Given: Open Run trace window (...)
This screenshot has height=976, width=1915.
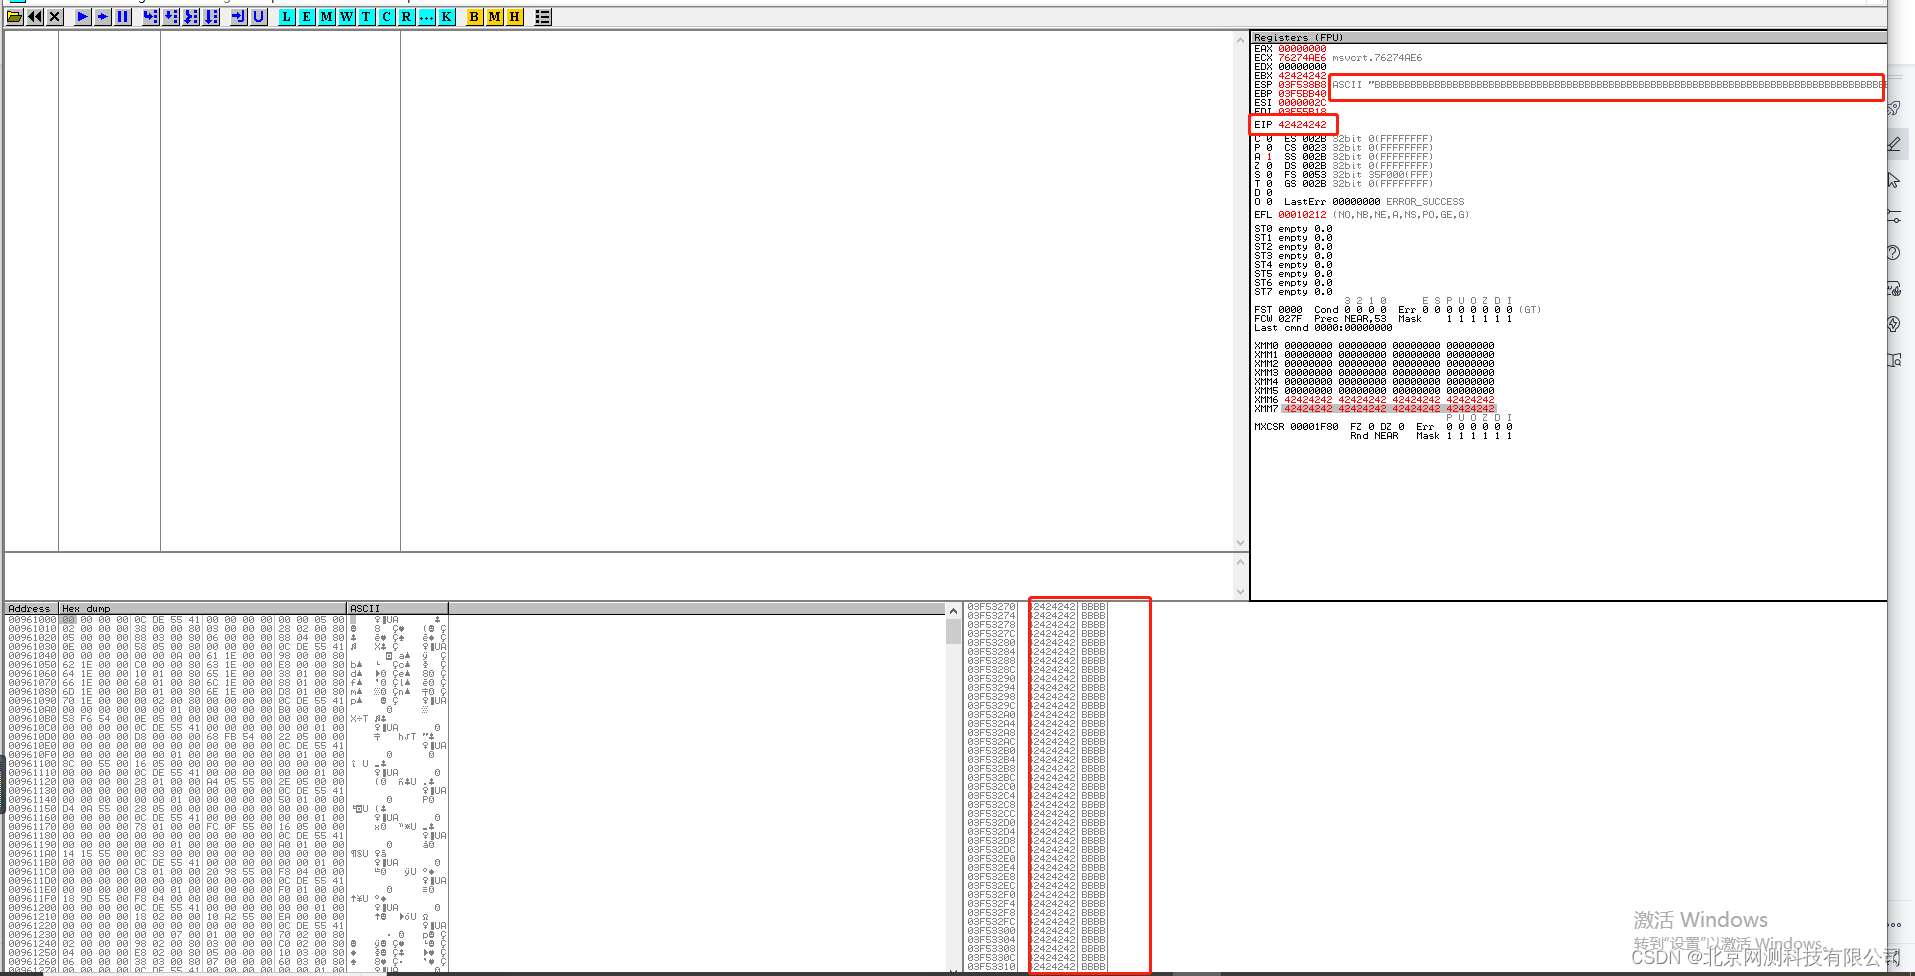Looking at the screenshot, I should click(427, 17).
